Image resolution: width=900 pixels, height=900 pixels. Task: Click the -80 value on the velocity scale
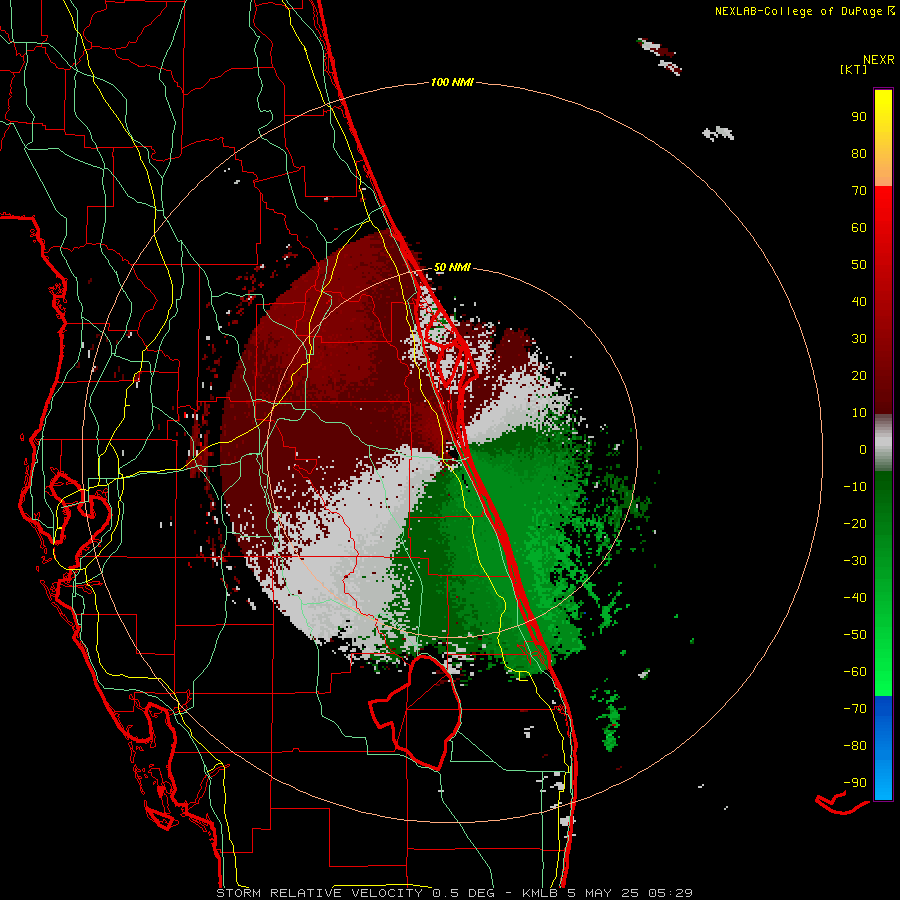[855, 746]
